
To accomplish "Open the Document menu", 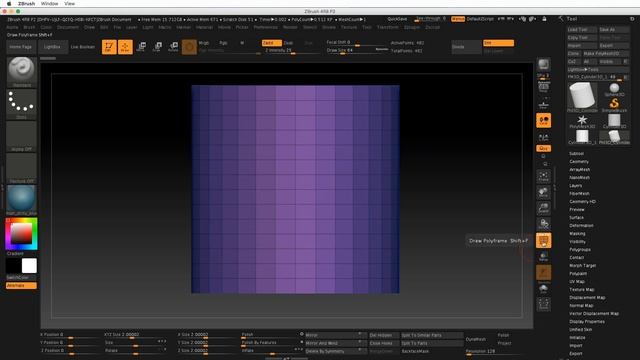I will point(67,27).
